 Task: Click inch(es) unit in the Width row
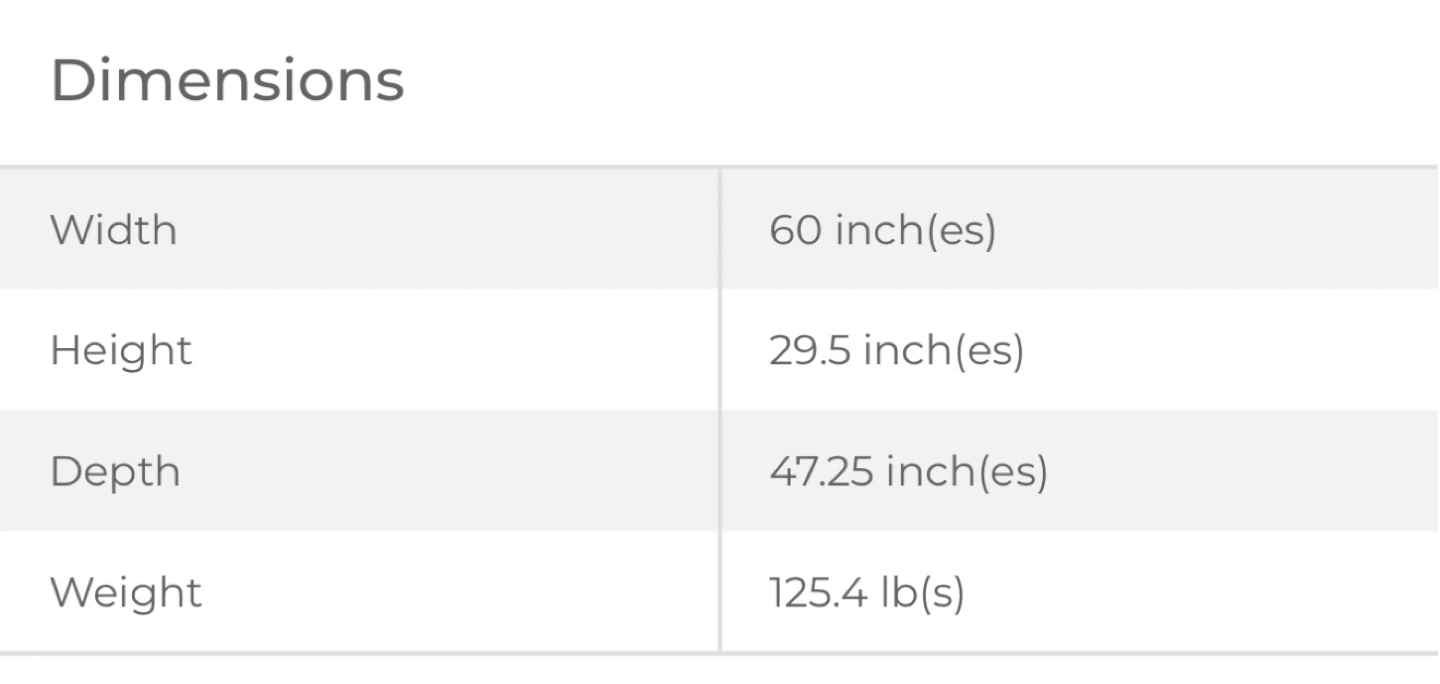coord(915,231)
